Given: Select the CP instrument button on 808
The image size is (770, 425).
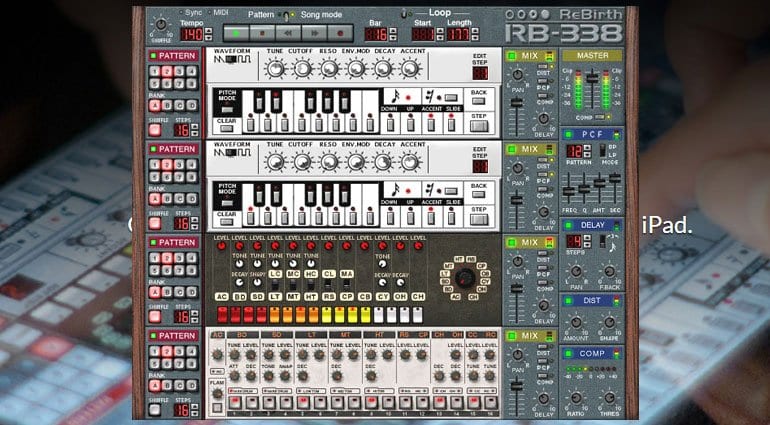Looking at the screenshot, I should pos(347,297).
